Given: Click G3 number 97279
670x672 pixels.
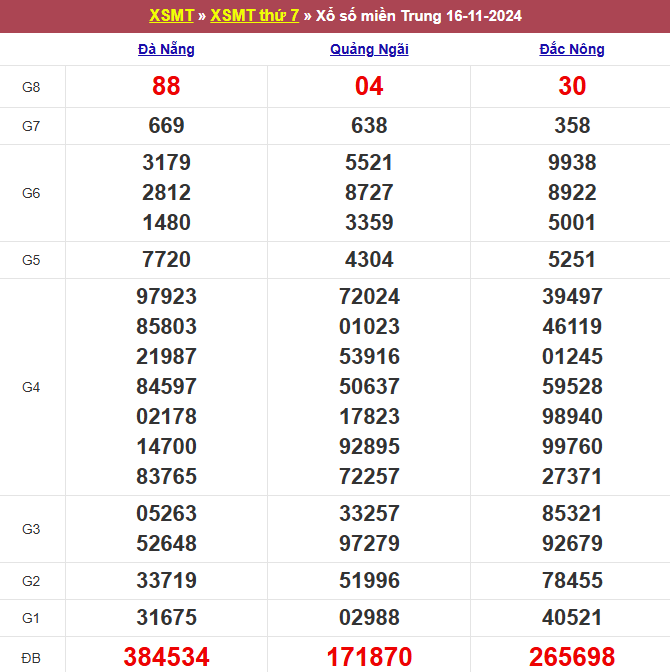Looking at the screenshot, I should tap(369, 543).
